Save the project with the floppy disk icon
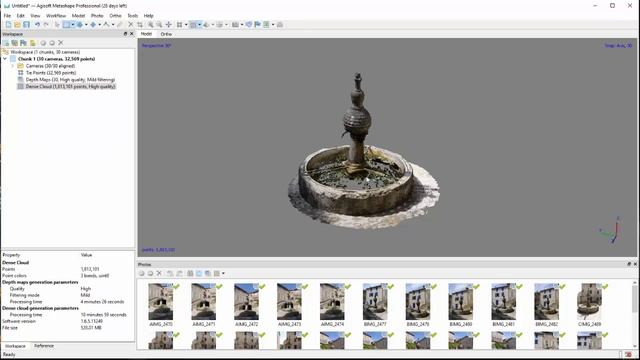The width and height of the screenshot is (640, 360). pyautogui.click(x=27, y=25)
